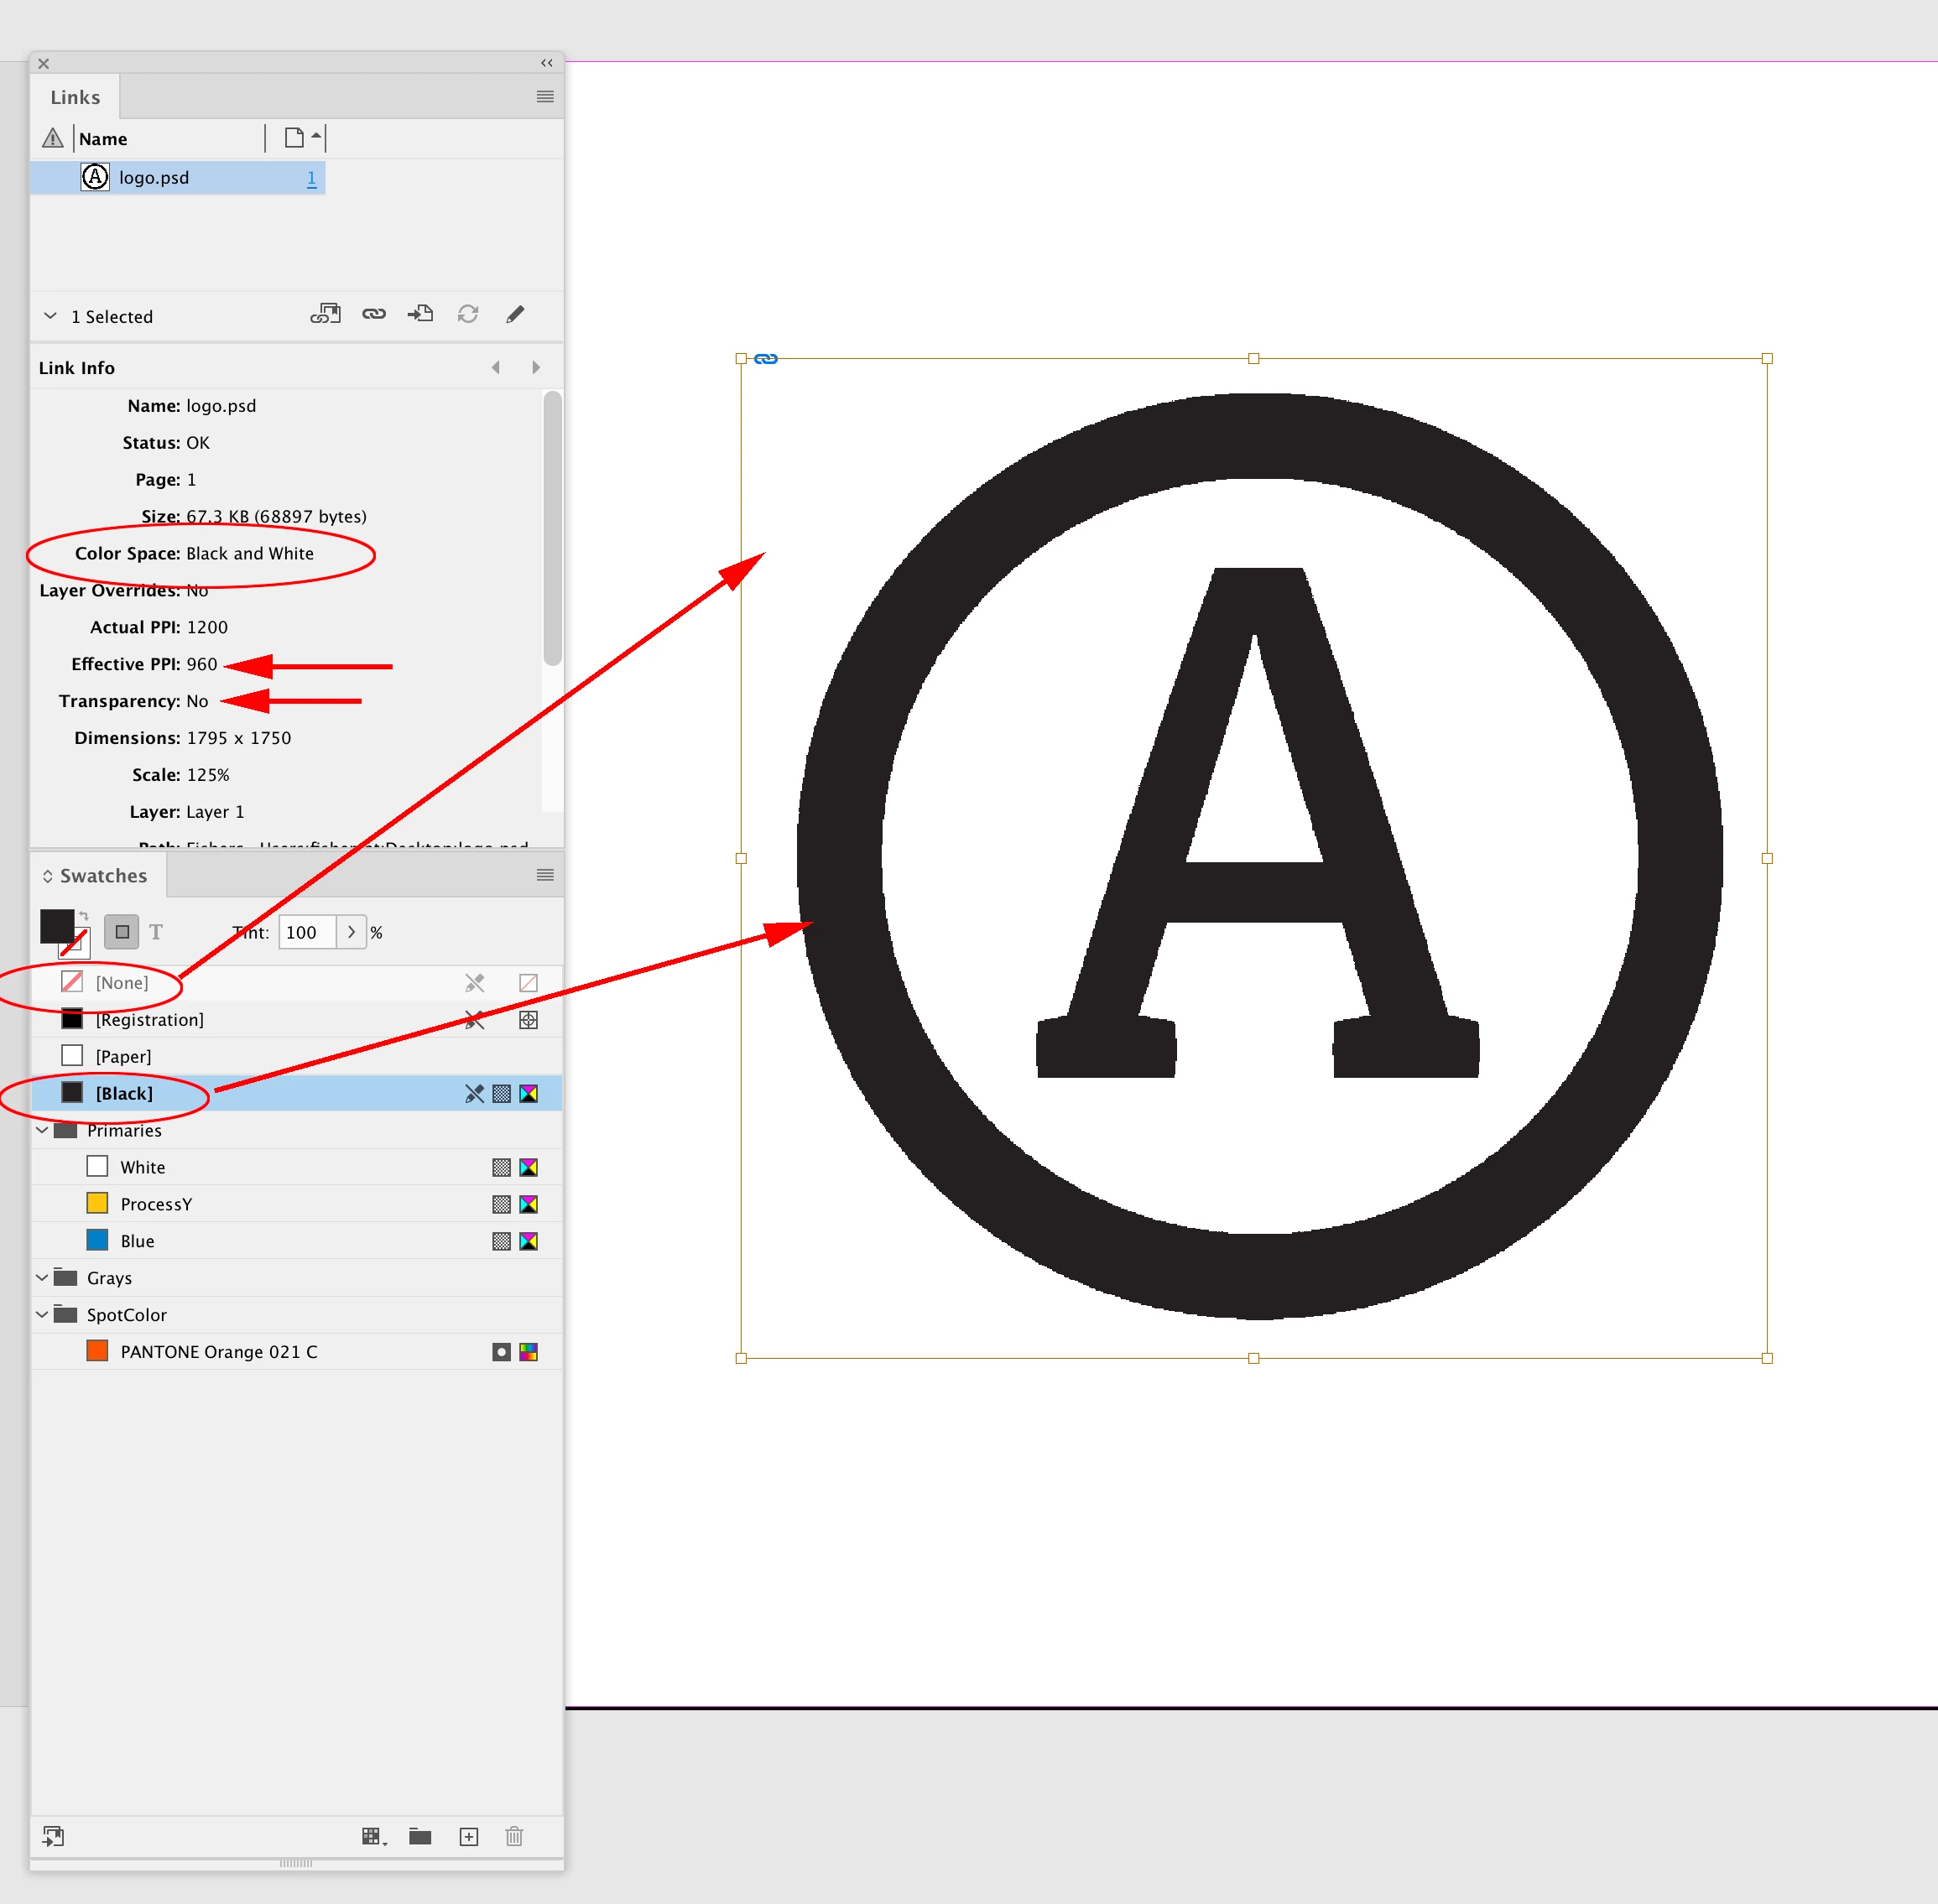Open the Tint percentage slider arrow
Viewport: 1938px width, 1904px height.
[351, 932]
